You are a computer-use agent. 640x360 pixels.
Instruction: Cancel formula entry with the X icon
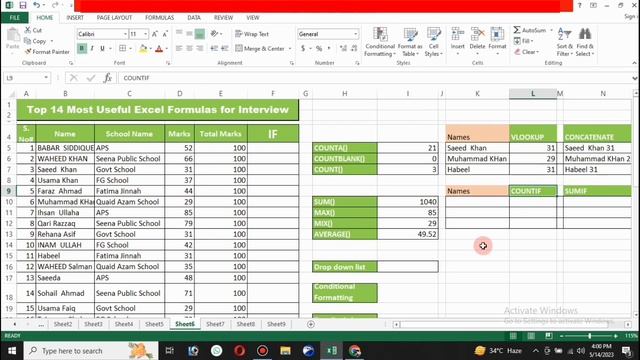coord(73,78)
